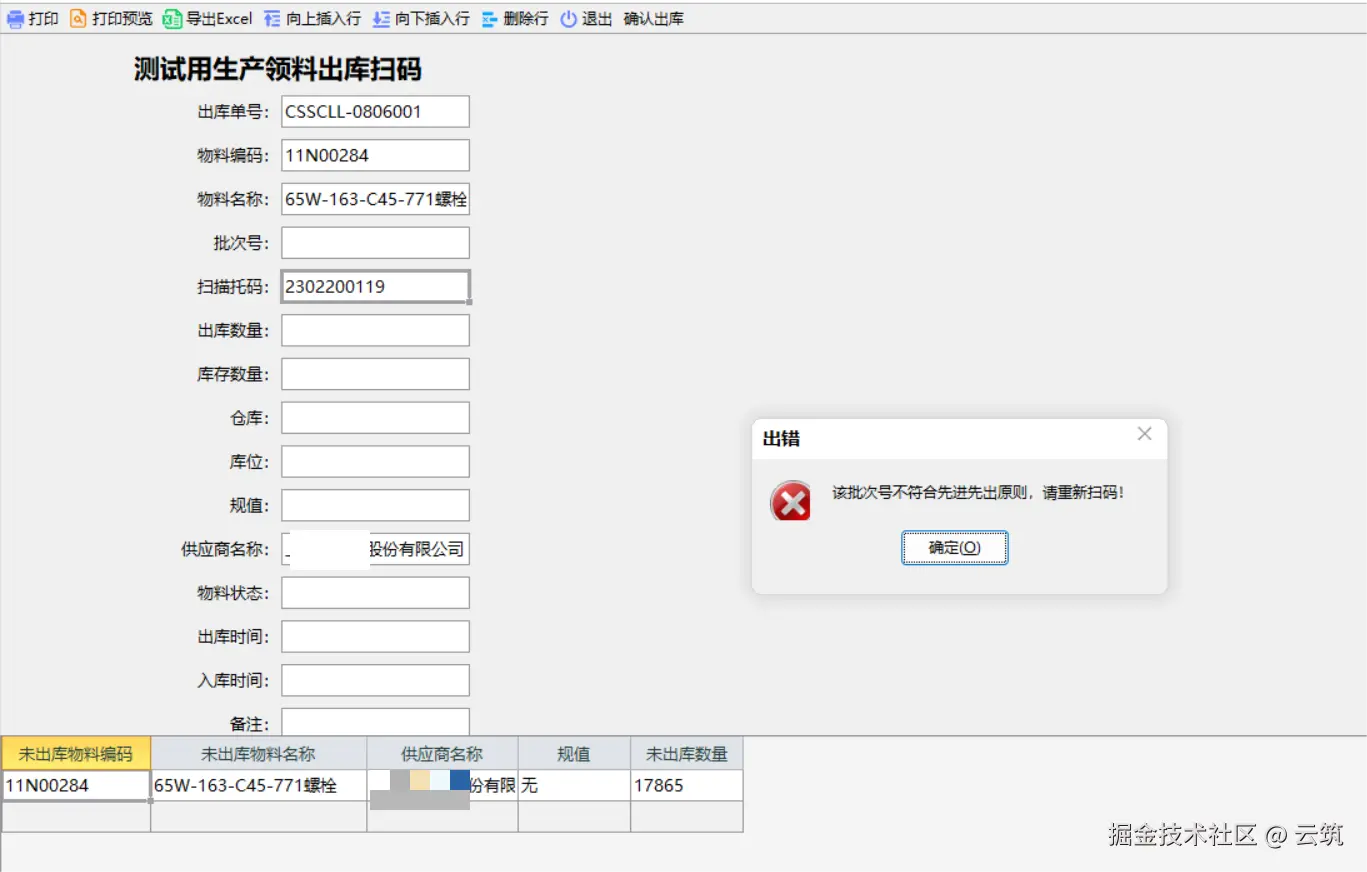Focus the empty 批次号 field
Screen dimensions: 1367x872
[x=374, y=242]
